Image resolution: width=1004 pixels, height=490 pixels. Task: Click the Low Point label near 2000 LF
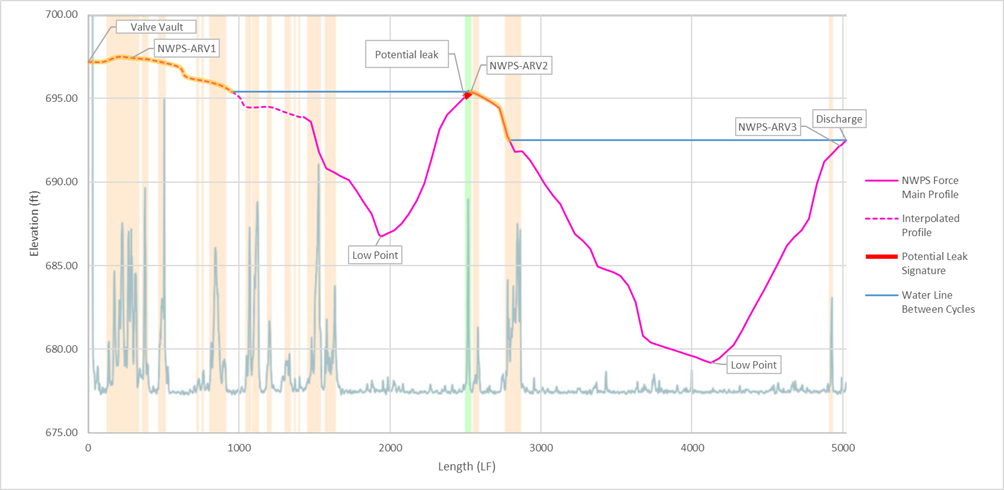pos(375,255)
